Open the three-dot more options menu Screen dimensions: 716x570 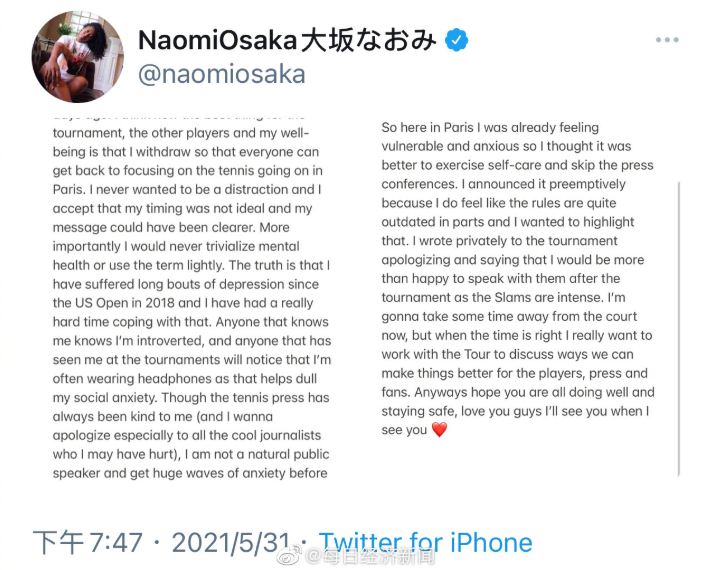point(667,40)
